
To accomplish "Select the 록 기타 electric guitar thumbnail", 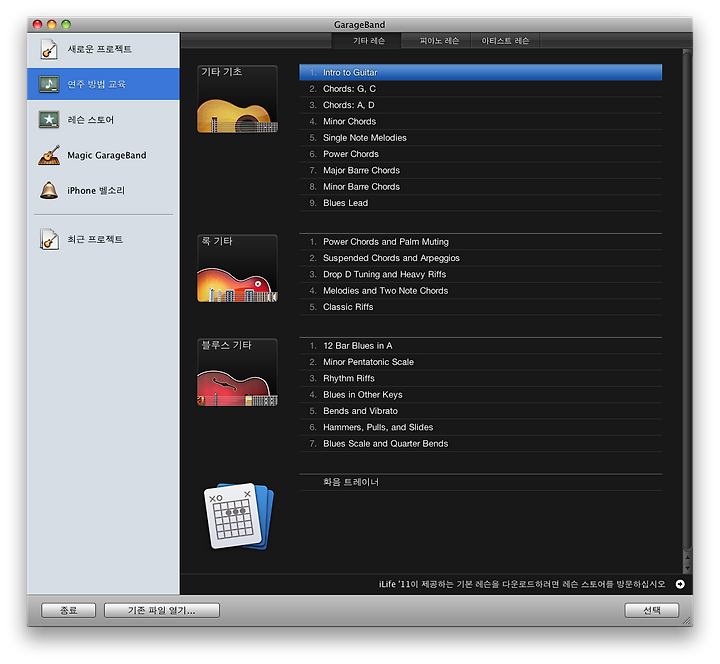I will point(237,269).
